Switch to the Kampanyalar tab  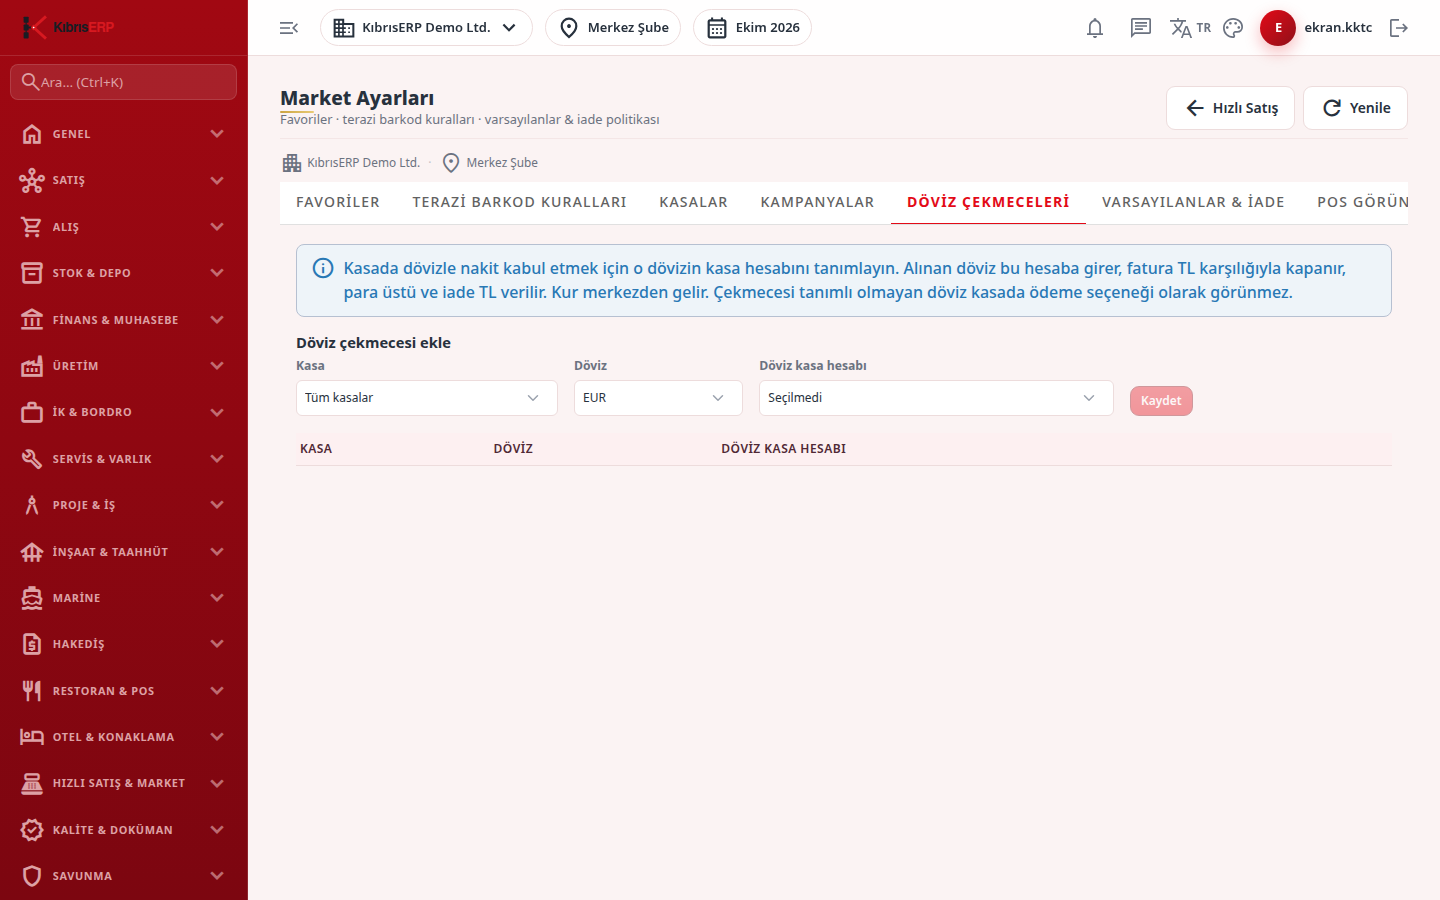[818, 202]
